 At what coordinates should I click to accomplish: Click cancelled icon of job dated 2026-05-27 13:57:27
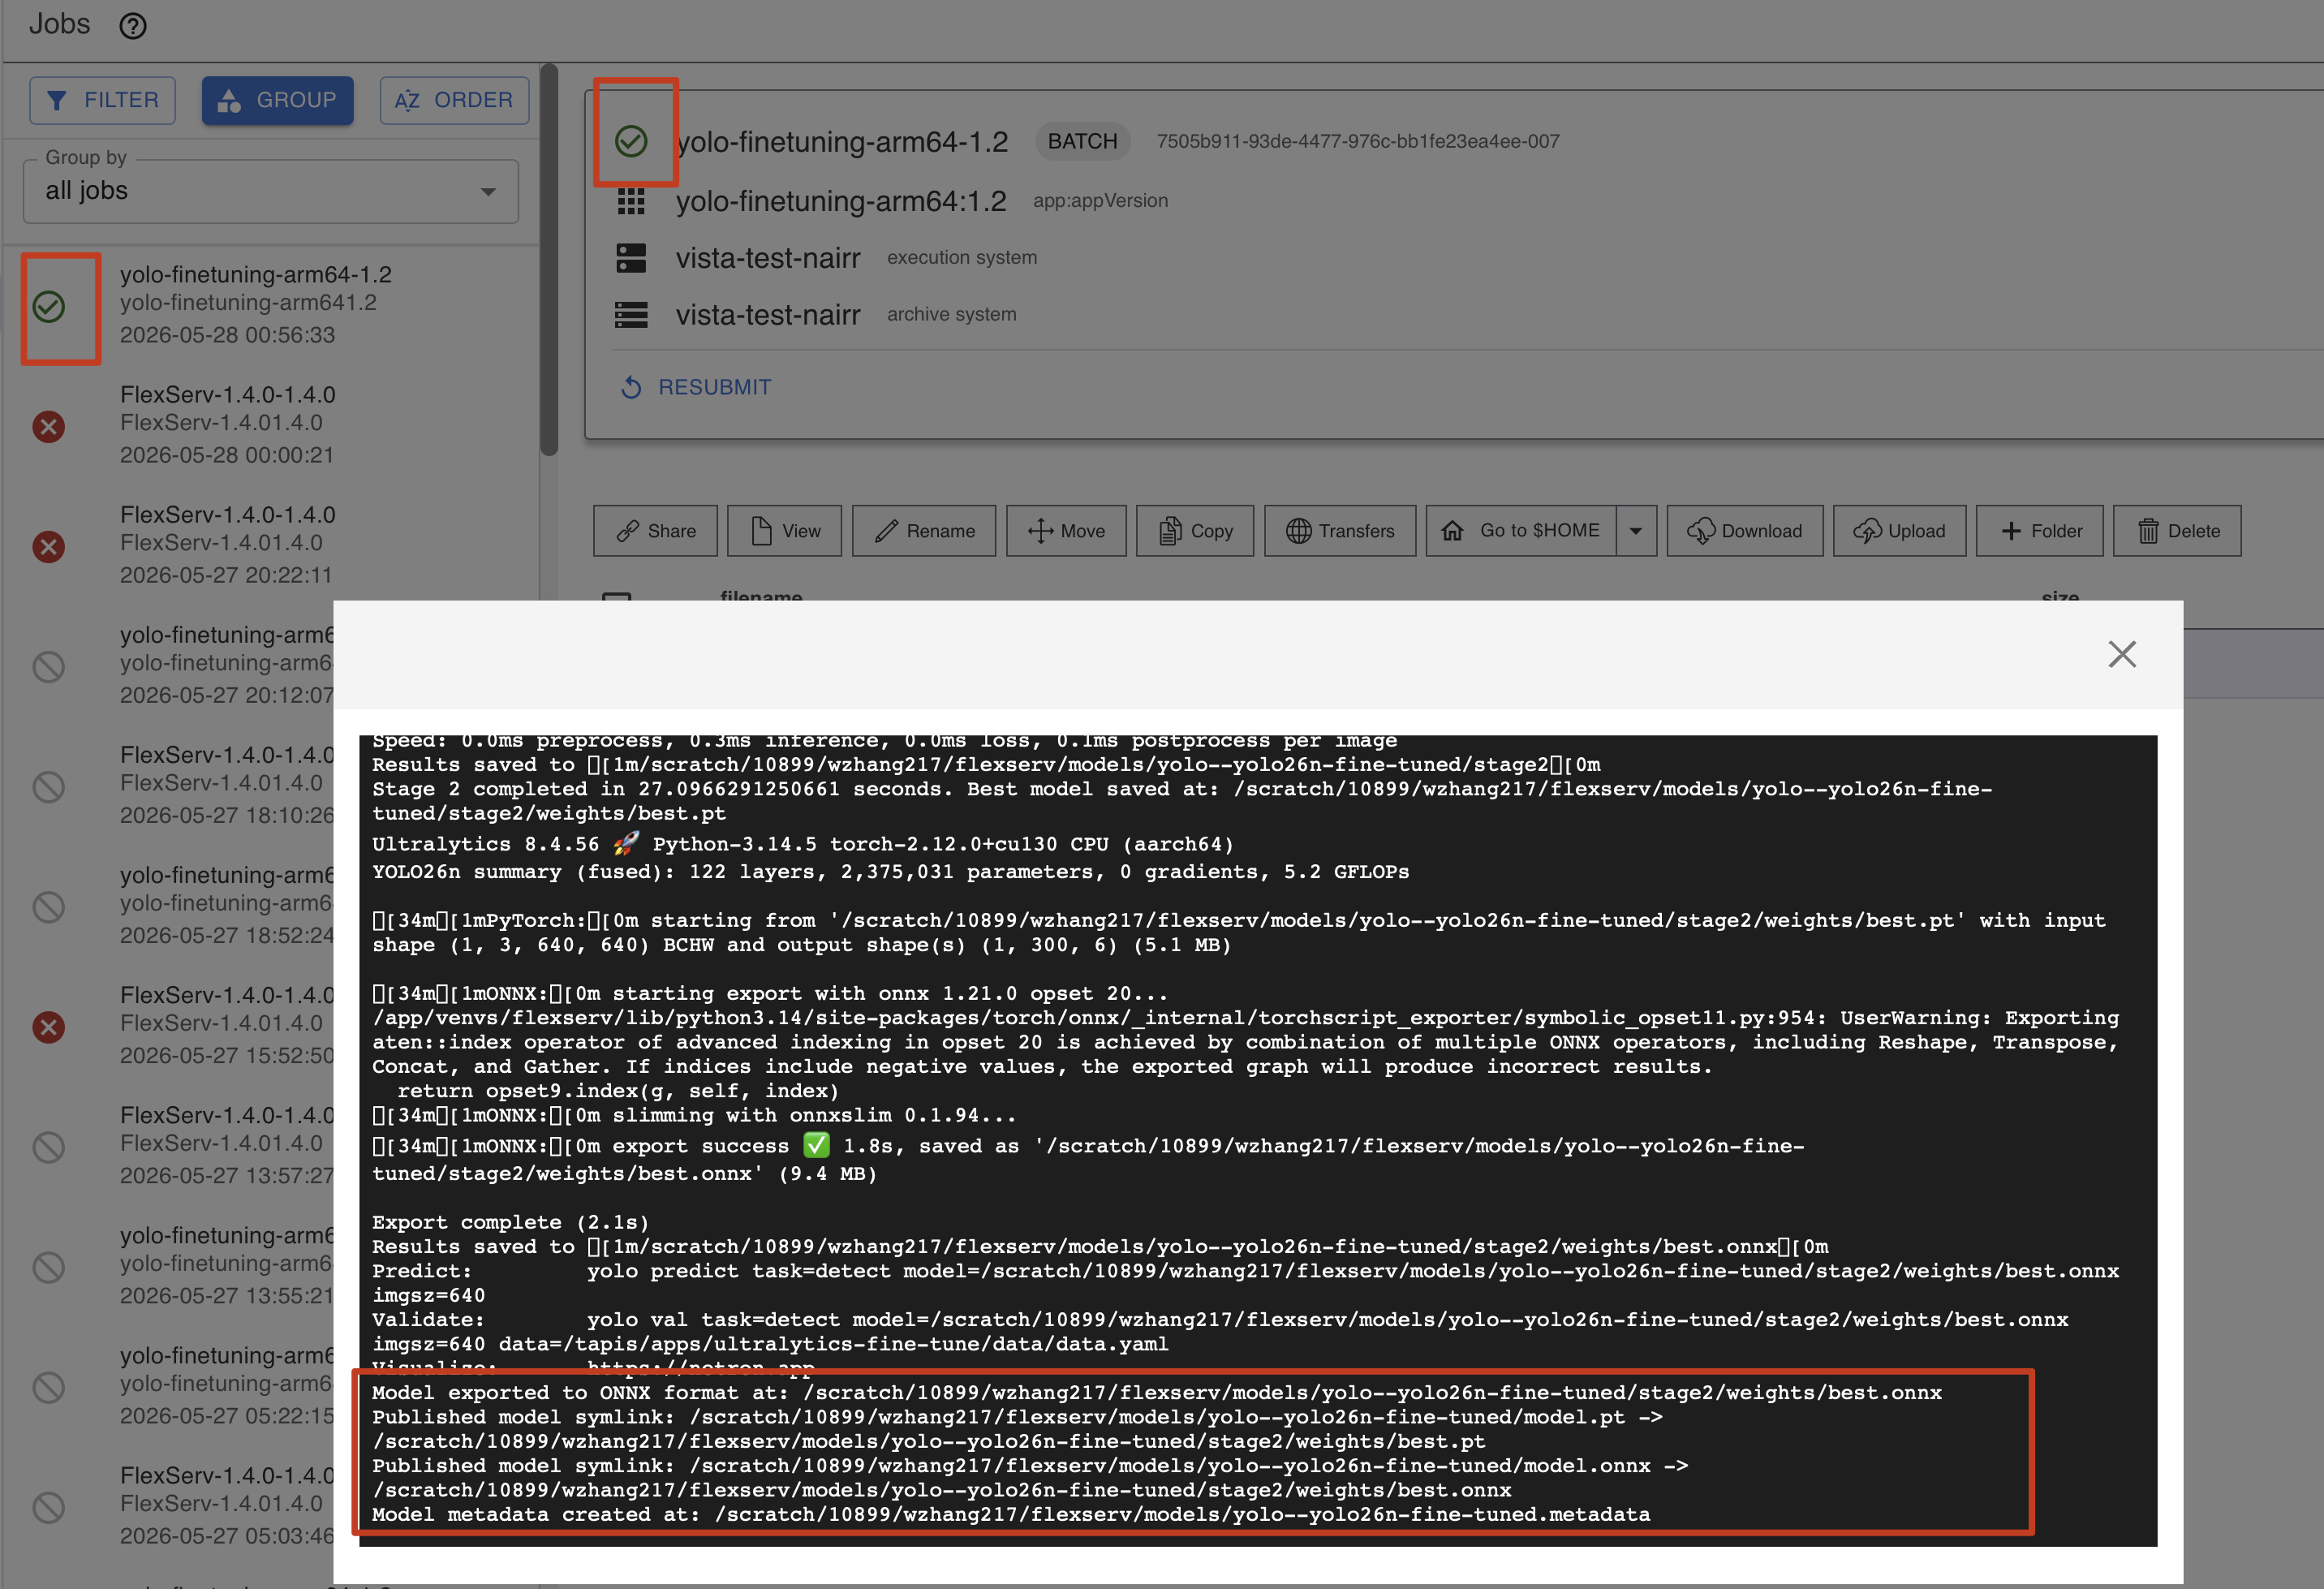(x=49, y=1147)
